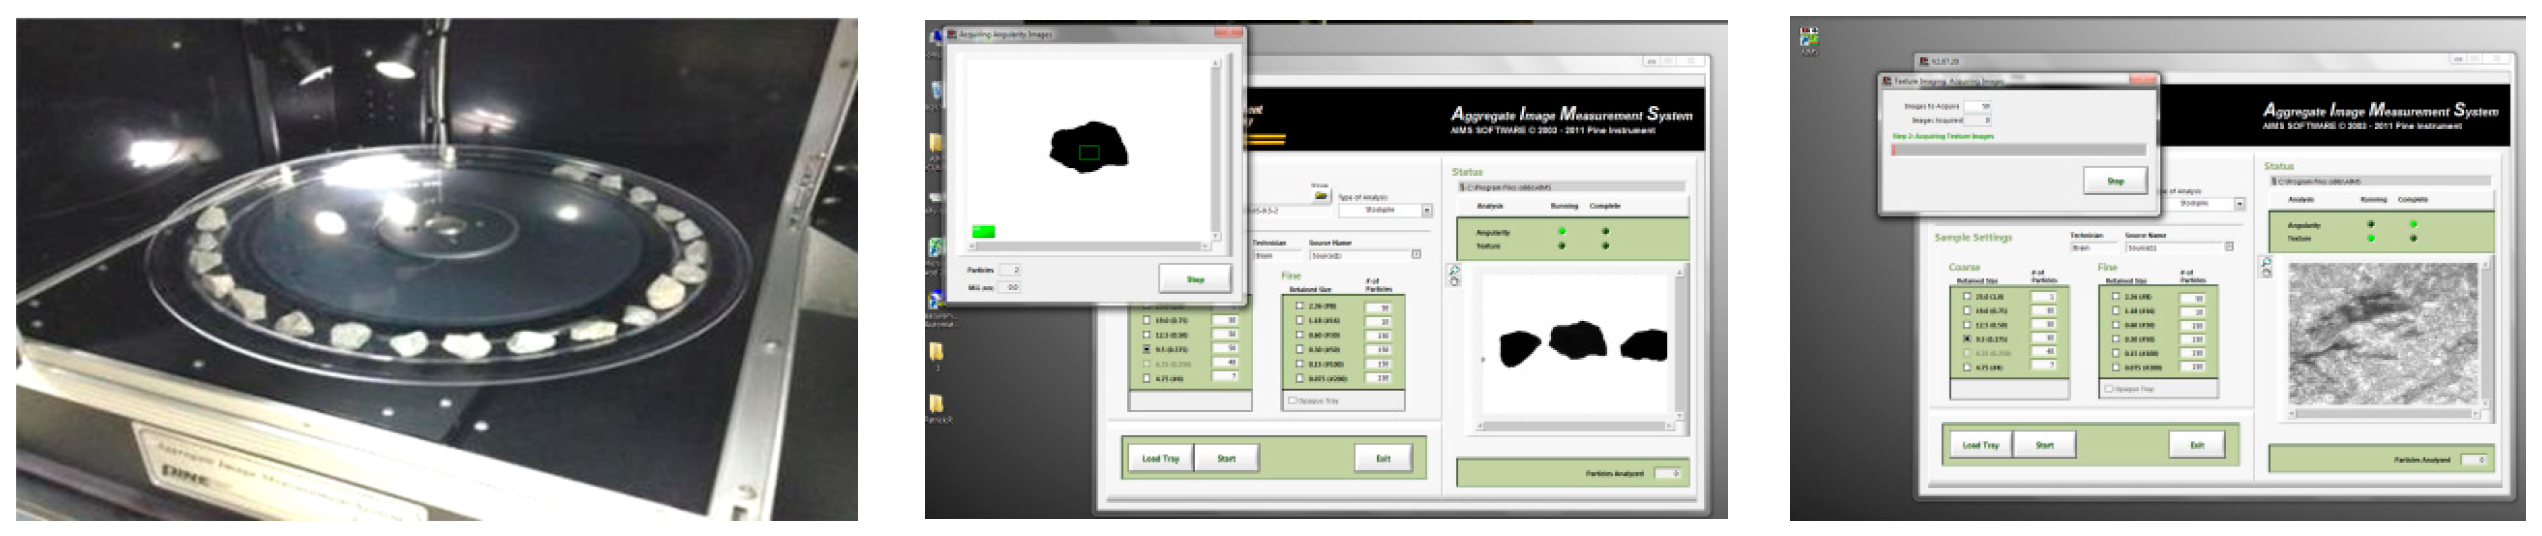Select the zoom magnifier beside the particle silhouettes preview
Screen dimensions: 2542x536
pyautogui.click(x=1454, y=269)
